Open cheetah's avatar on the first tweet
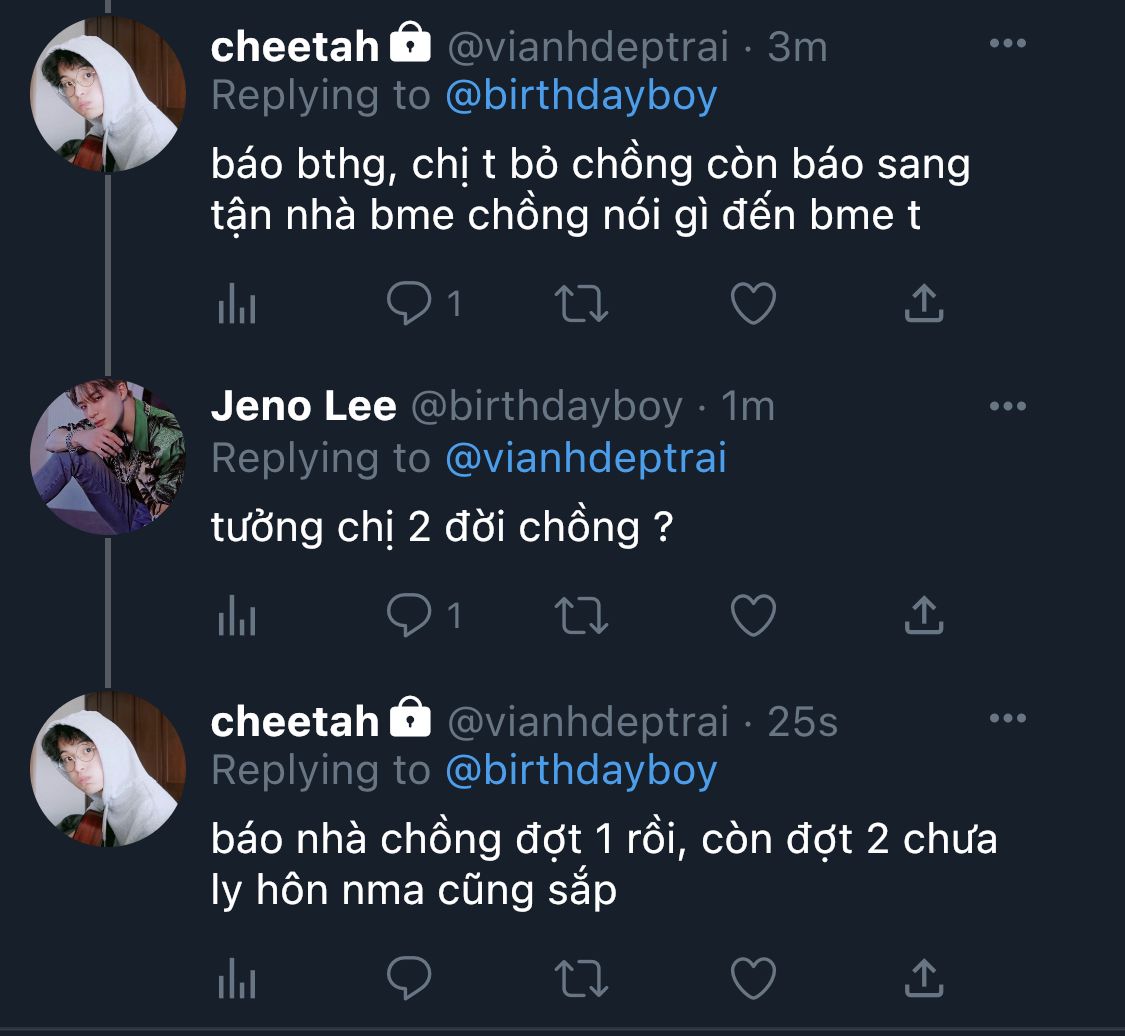This screenshot has width=1125, height=1036. 108,94
